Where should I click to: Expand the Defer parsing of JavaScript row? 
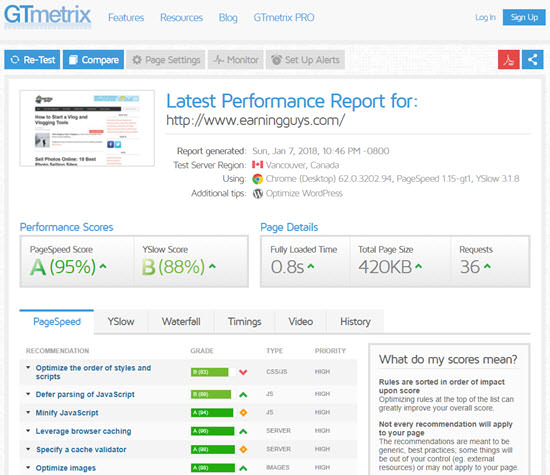(x=28, y=394)
